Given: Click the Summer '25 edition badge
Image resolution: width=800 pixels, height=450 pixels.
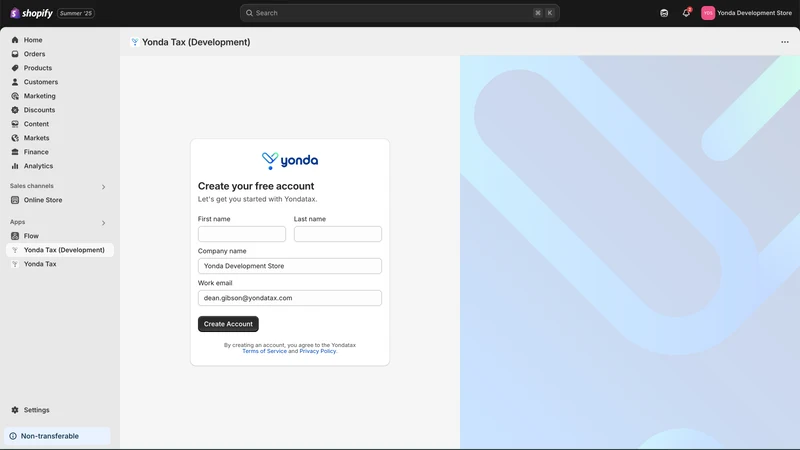Looking at the screenshot, I should point(76,13).
